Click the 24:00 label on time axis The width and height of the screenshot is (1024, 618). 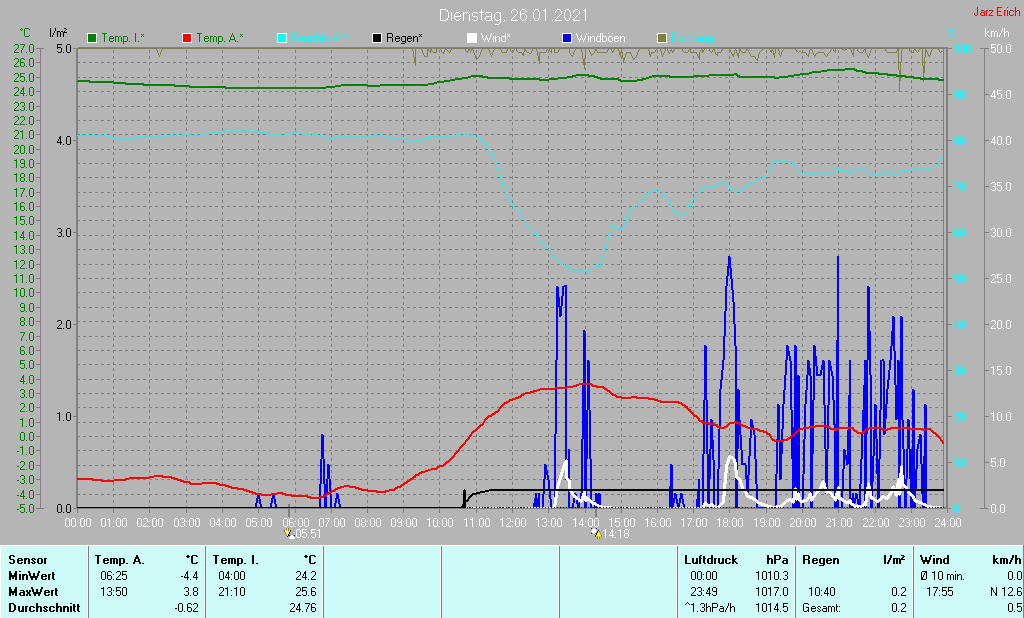tap(948, 523)
